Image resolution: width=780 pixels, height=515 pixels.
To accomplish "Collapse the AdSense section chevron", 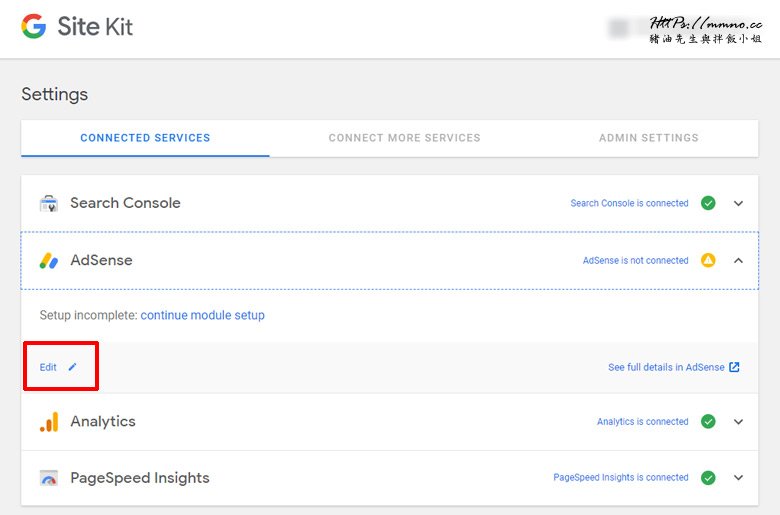I will (739, 260).
